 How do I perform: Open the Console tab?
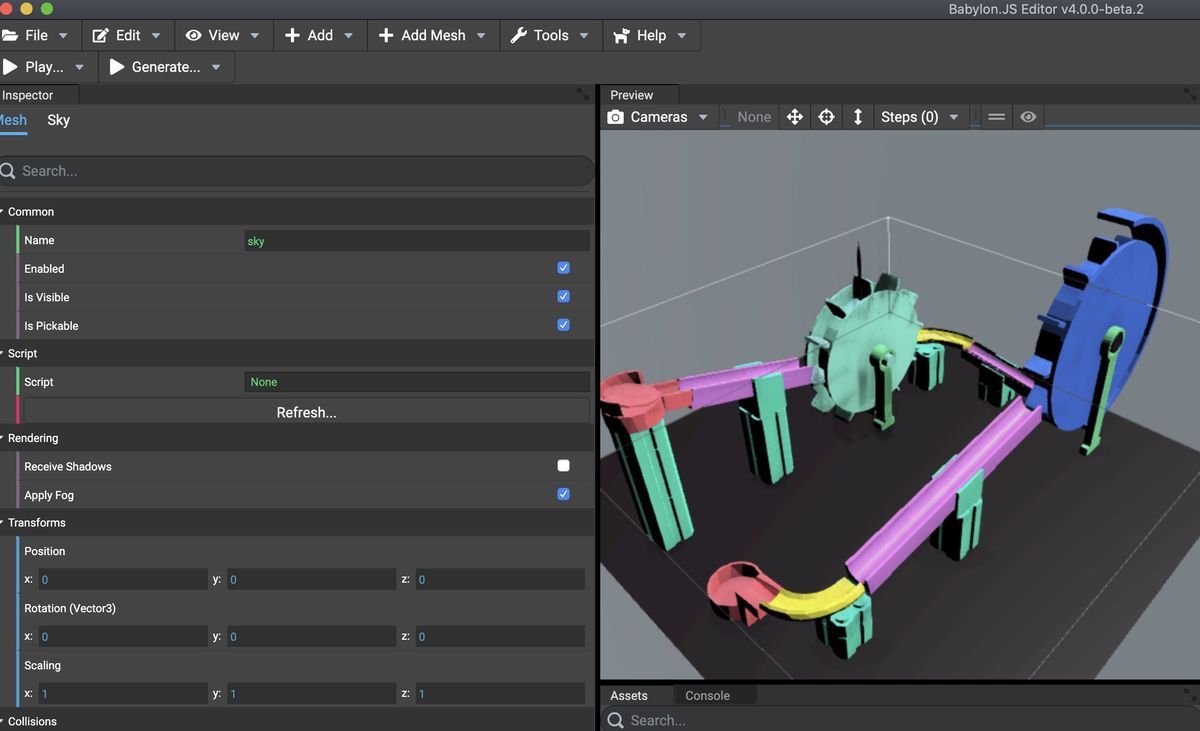pyautogui.click(x=708, y=695)
